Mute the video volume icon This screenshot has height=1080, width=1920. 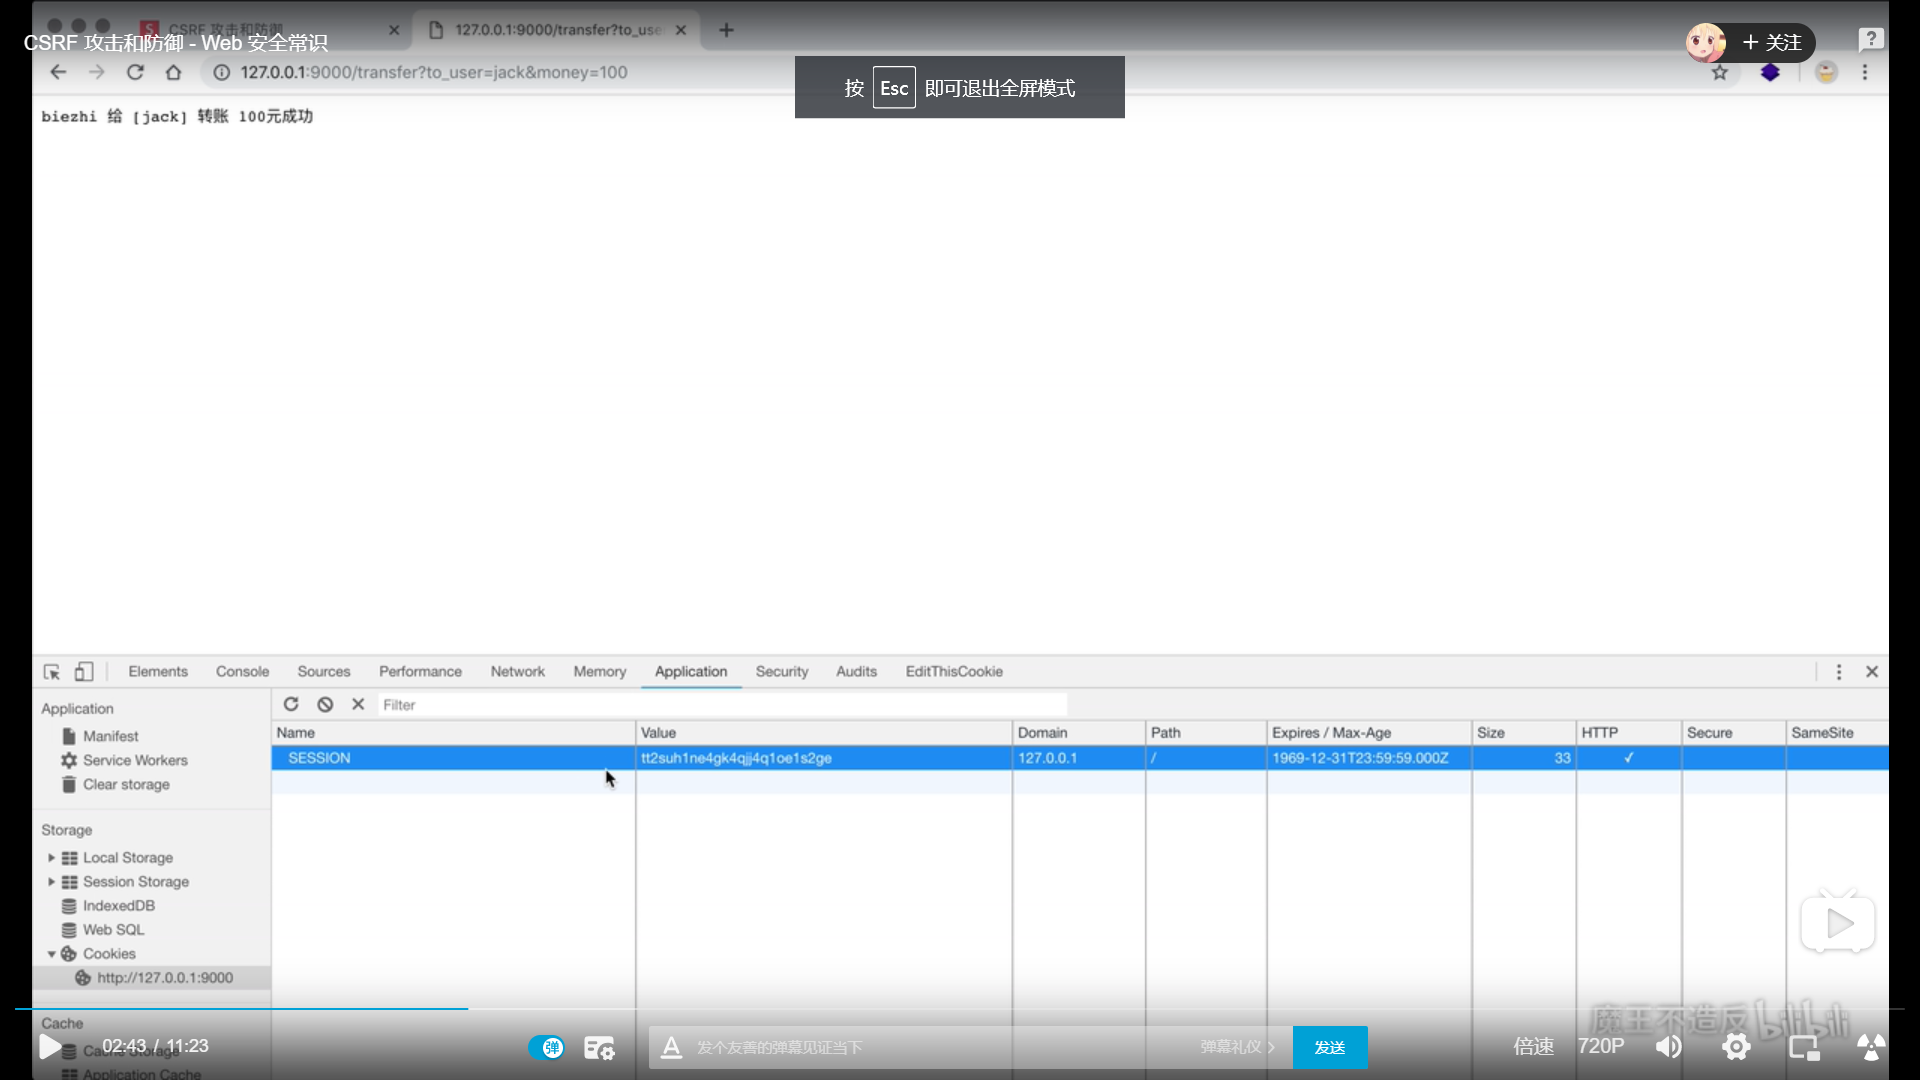(x=1668, y=1047)
